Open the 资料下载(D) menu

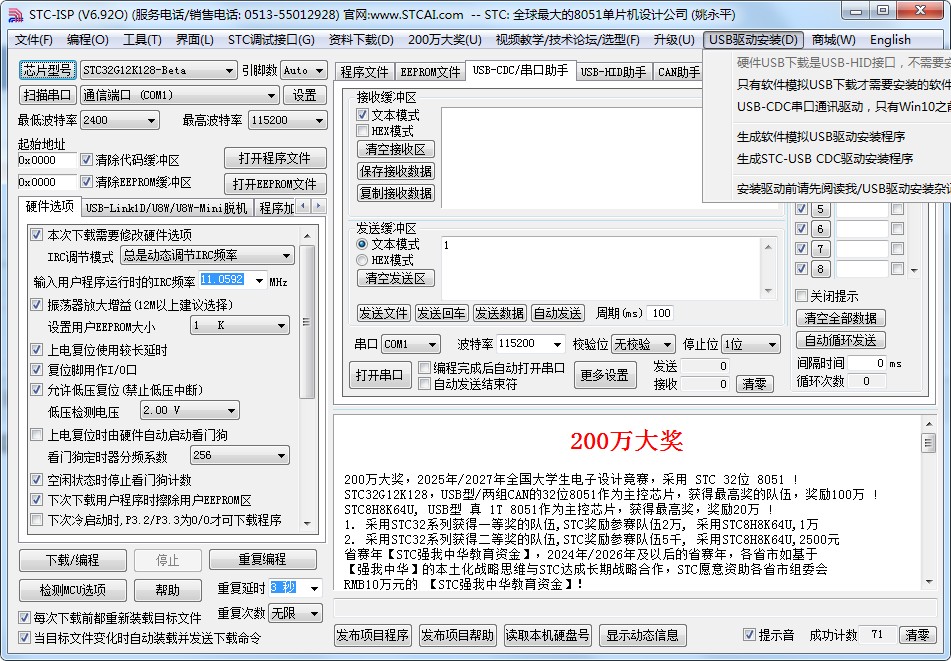click(361, 40)
